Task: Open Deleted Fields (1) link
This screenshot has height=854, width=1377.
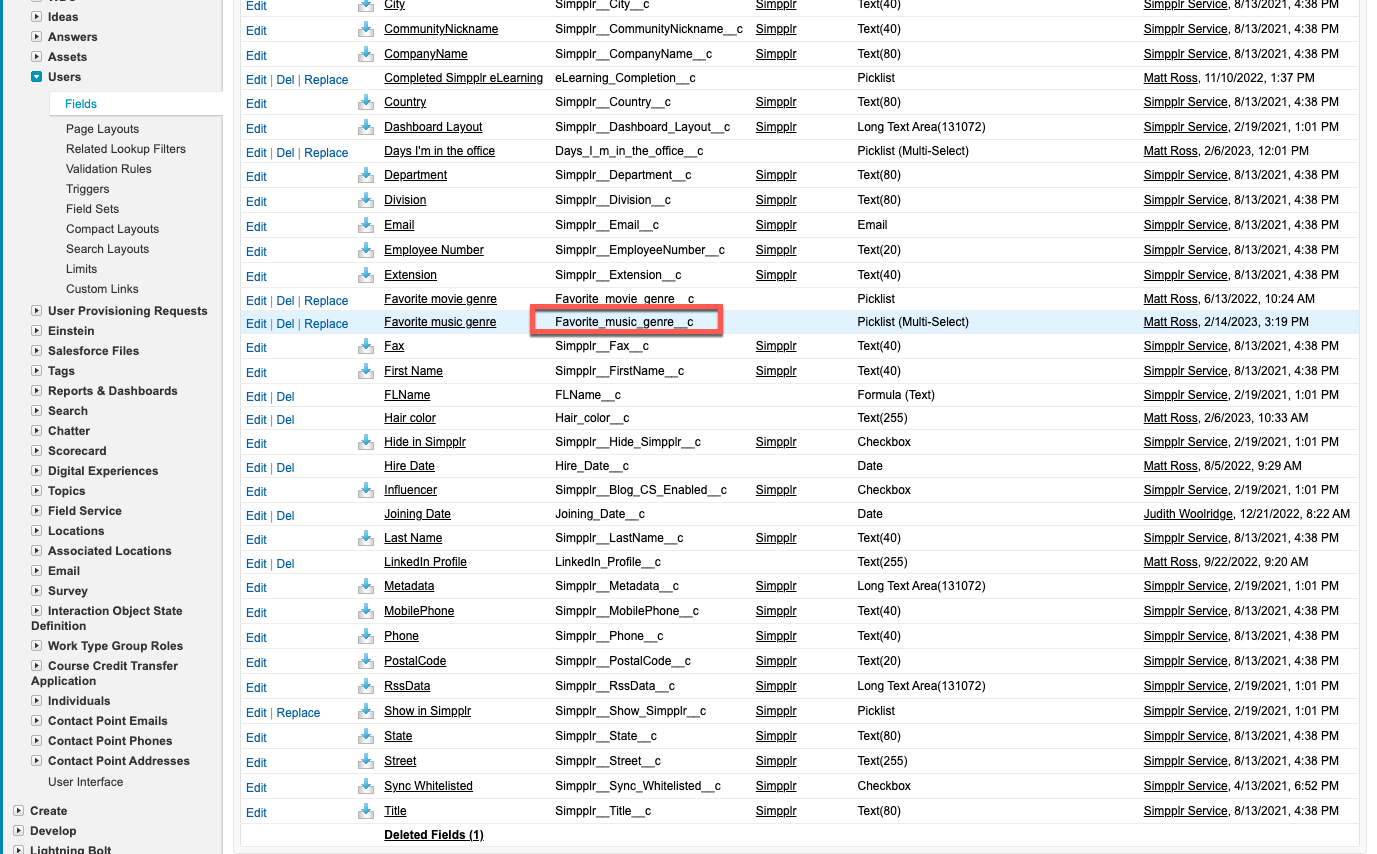Action: pos(434,835)
